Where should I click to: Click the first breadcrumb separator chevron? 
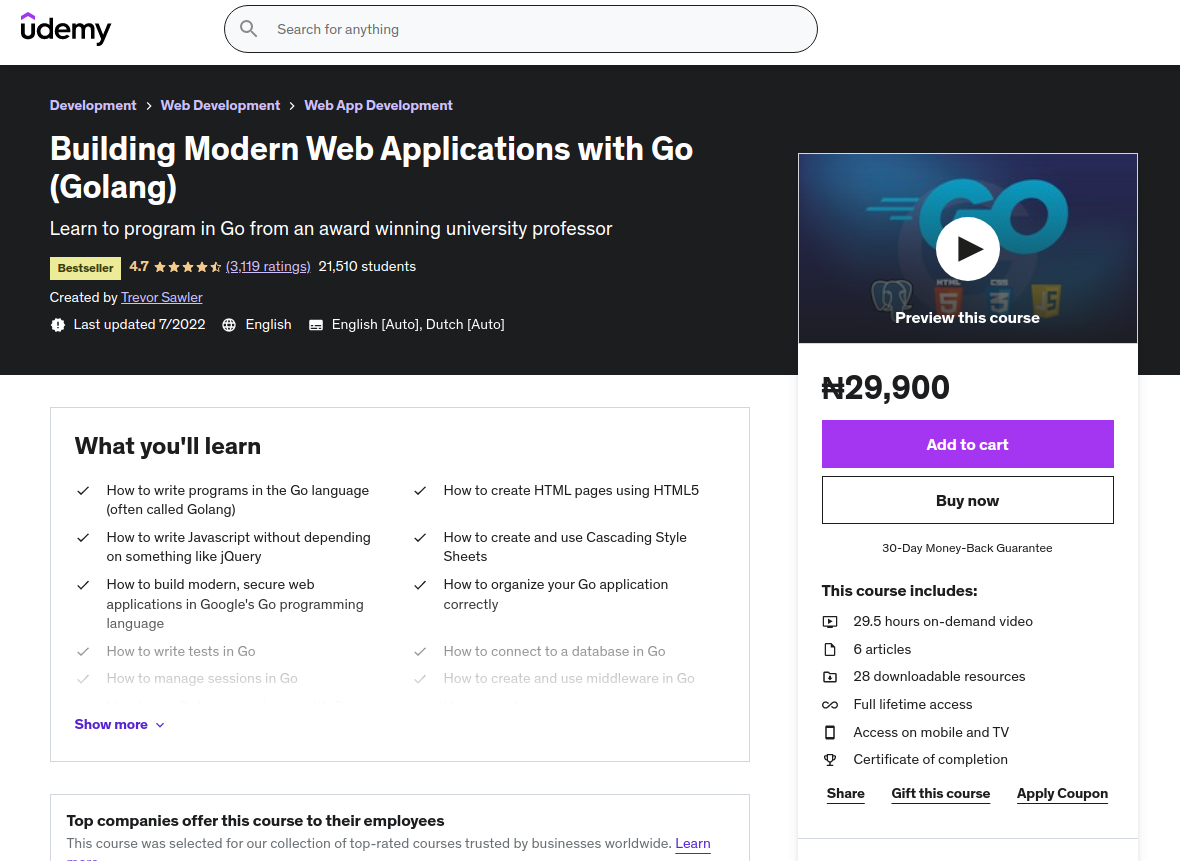click(149, 106)
